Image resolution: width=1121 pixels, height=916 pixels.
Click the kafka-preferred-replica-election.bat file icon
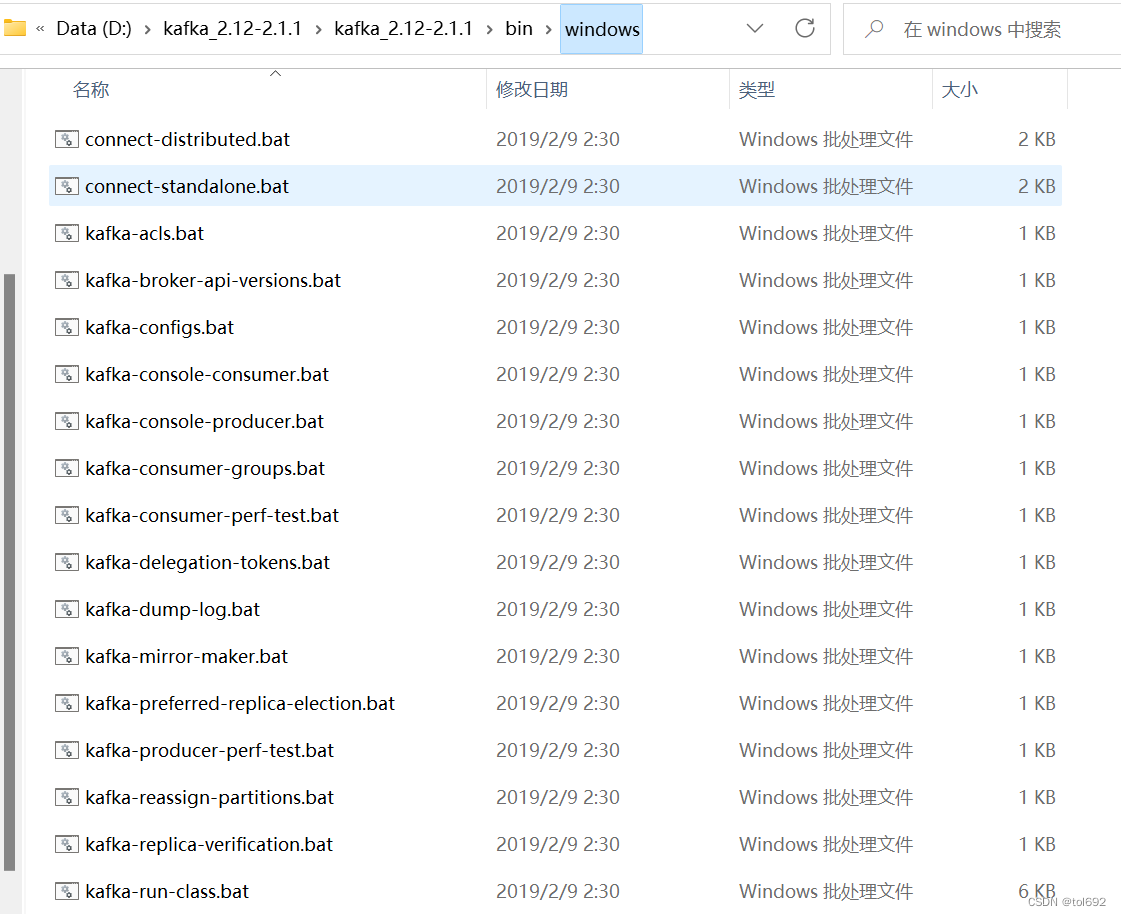66,704
